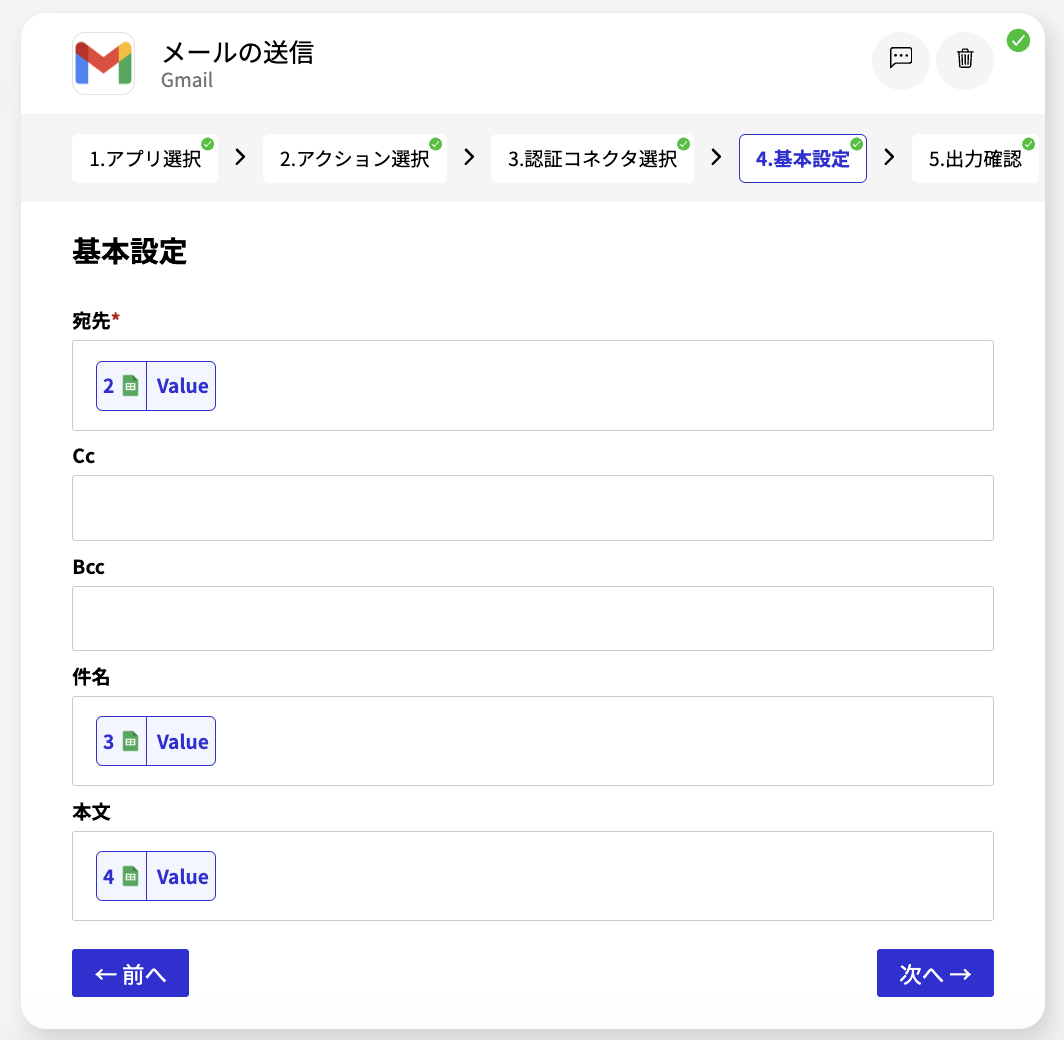1064x1040 pixels.
Task: Click the trash delete icon
Action: 965,60
